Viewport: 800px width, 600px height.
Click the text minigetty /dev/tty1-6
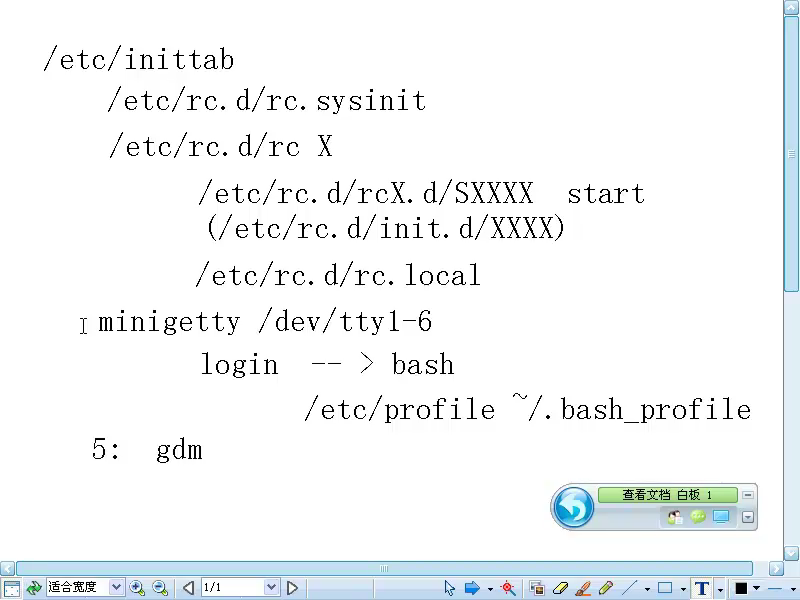pyautogui.click(x=265, y=321)
